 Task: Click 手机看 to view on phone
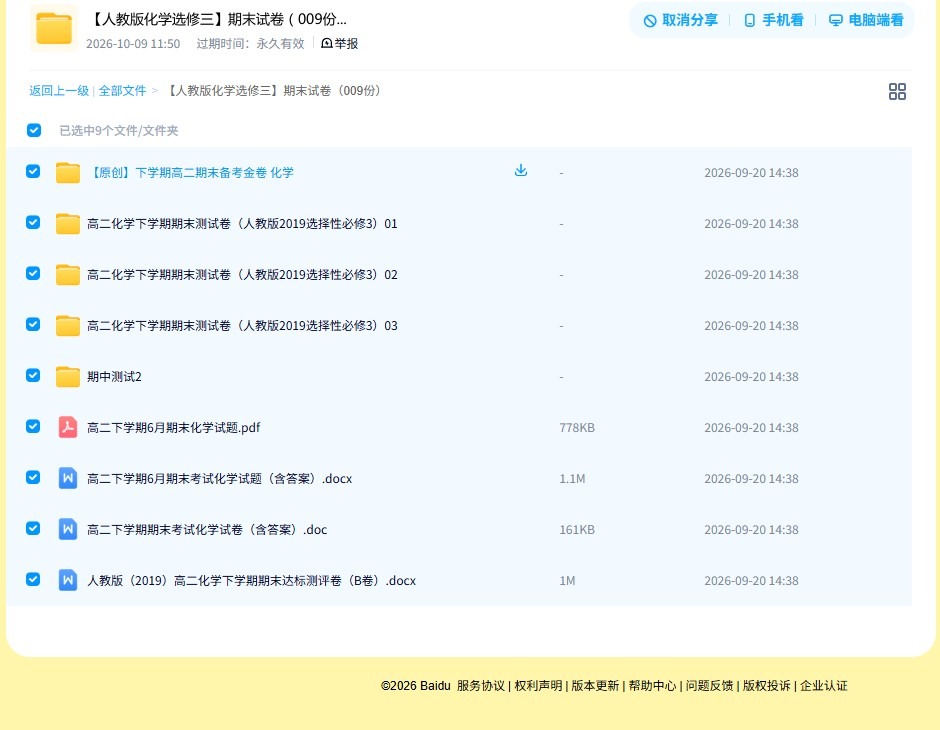coord(773,20)
